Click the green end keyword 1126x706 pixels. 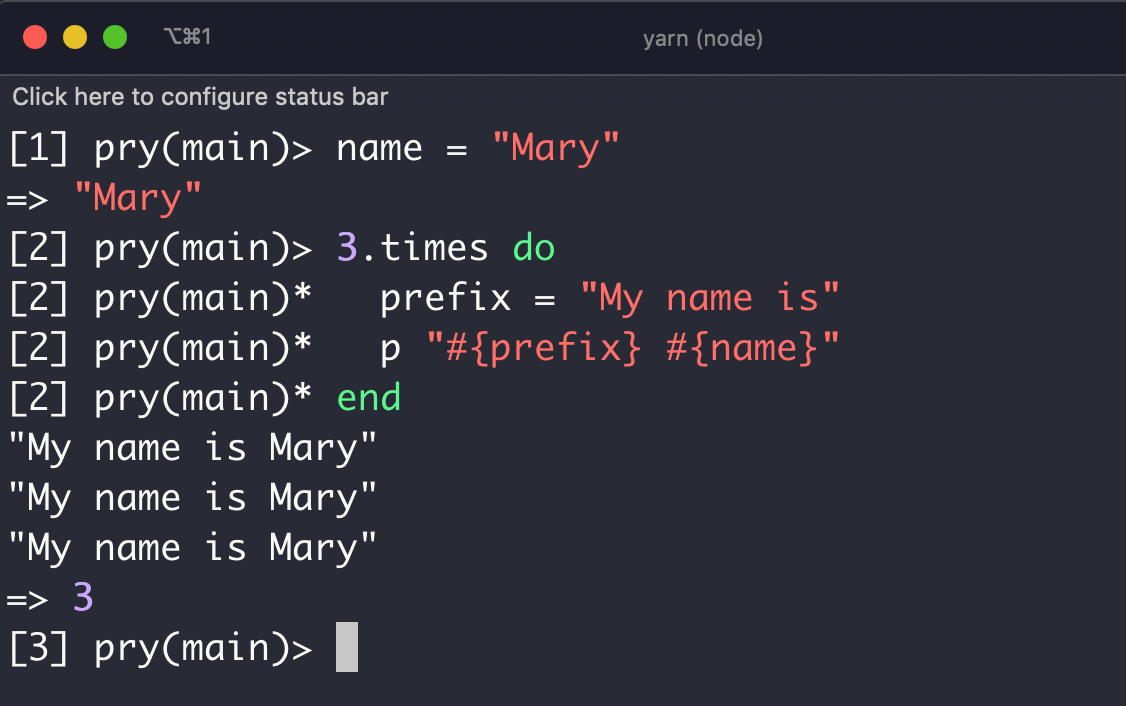[x=369, y=397]
